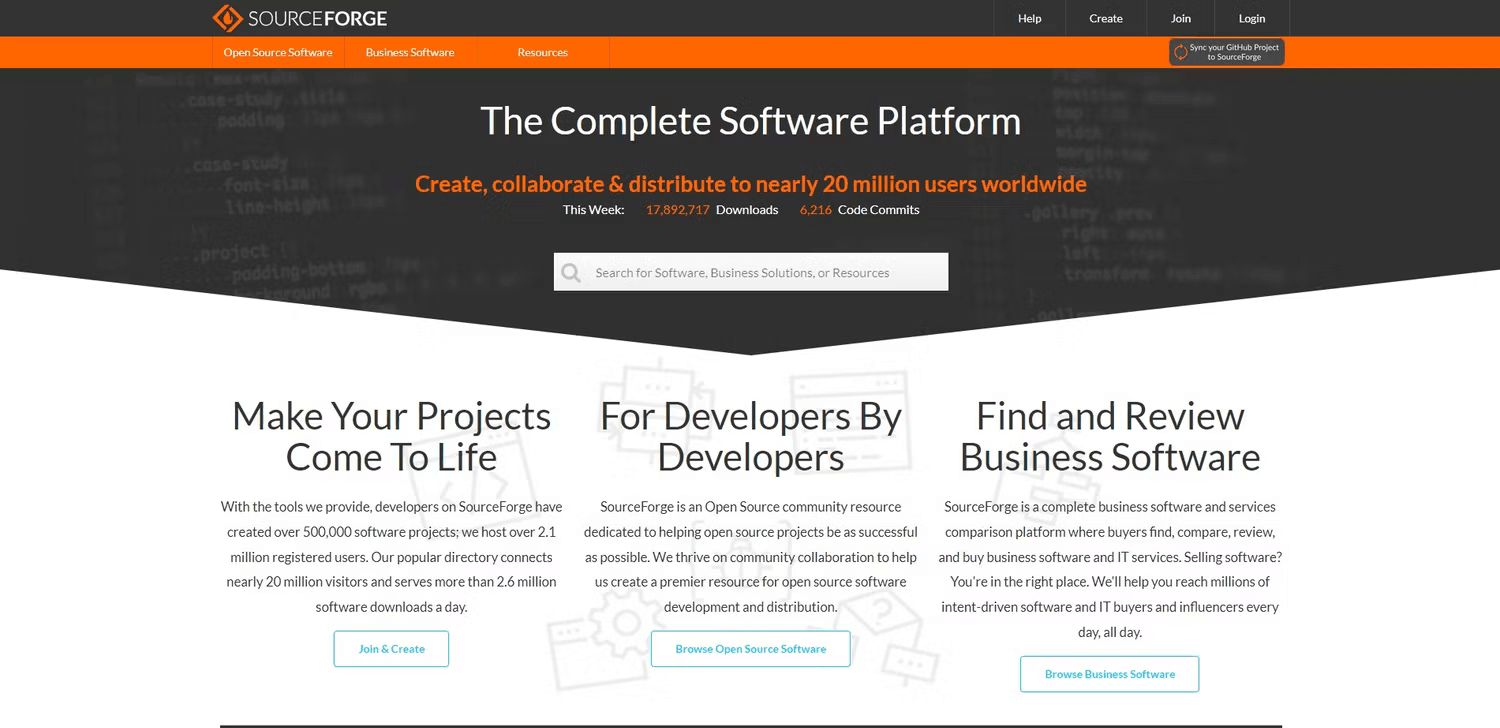Click the search magnifier icon
Screen dimensions: 1500x728
click(571, 272)
